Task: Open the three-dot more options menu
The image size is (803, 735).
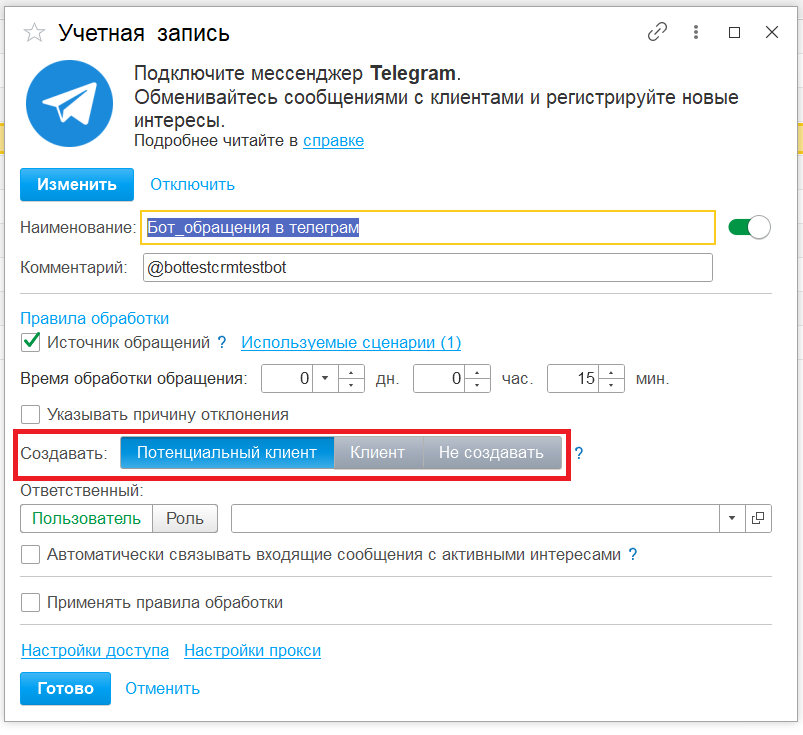Action: tap(695, 32)
